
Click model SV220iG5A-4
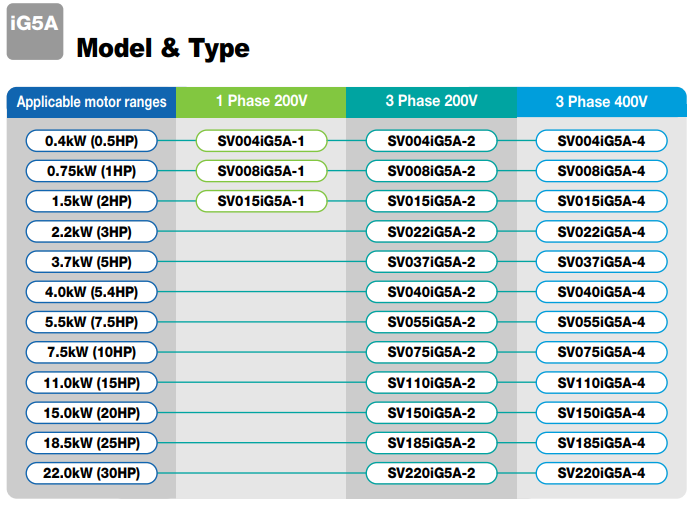tap(601, 473)
